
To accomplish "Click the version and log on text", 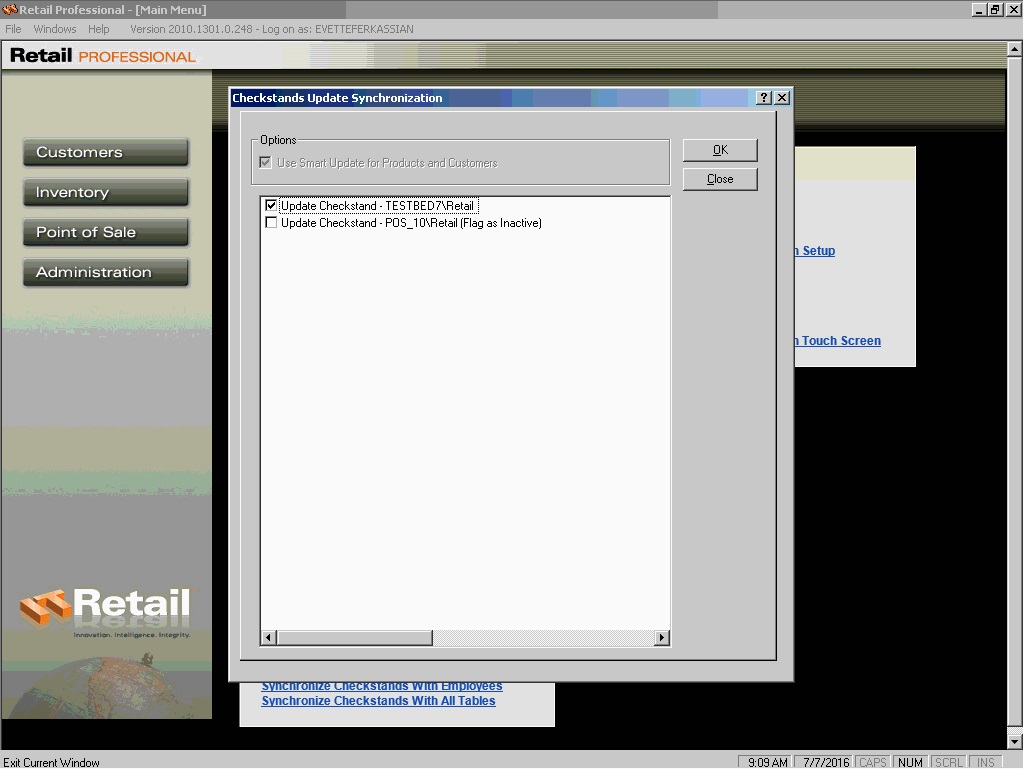I will coord(272,29).
